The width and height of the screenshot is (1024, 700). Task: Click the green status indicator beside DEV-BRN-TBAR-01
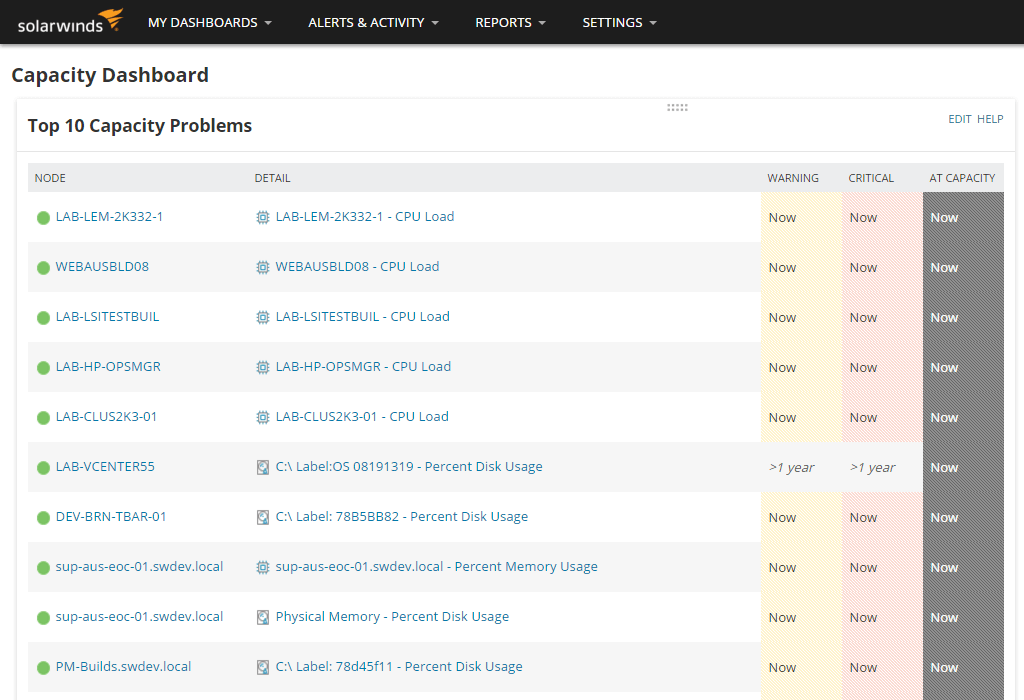pyautogui.click(x=42, y=517)
